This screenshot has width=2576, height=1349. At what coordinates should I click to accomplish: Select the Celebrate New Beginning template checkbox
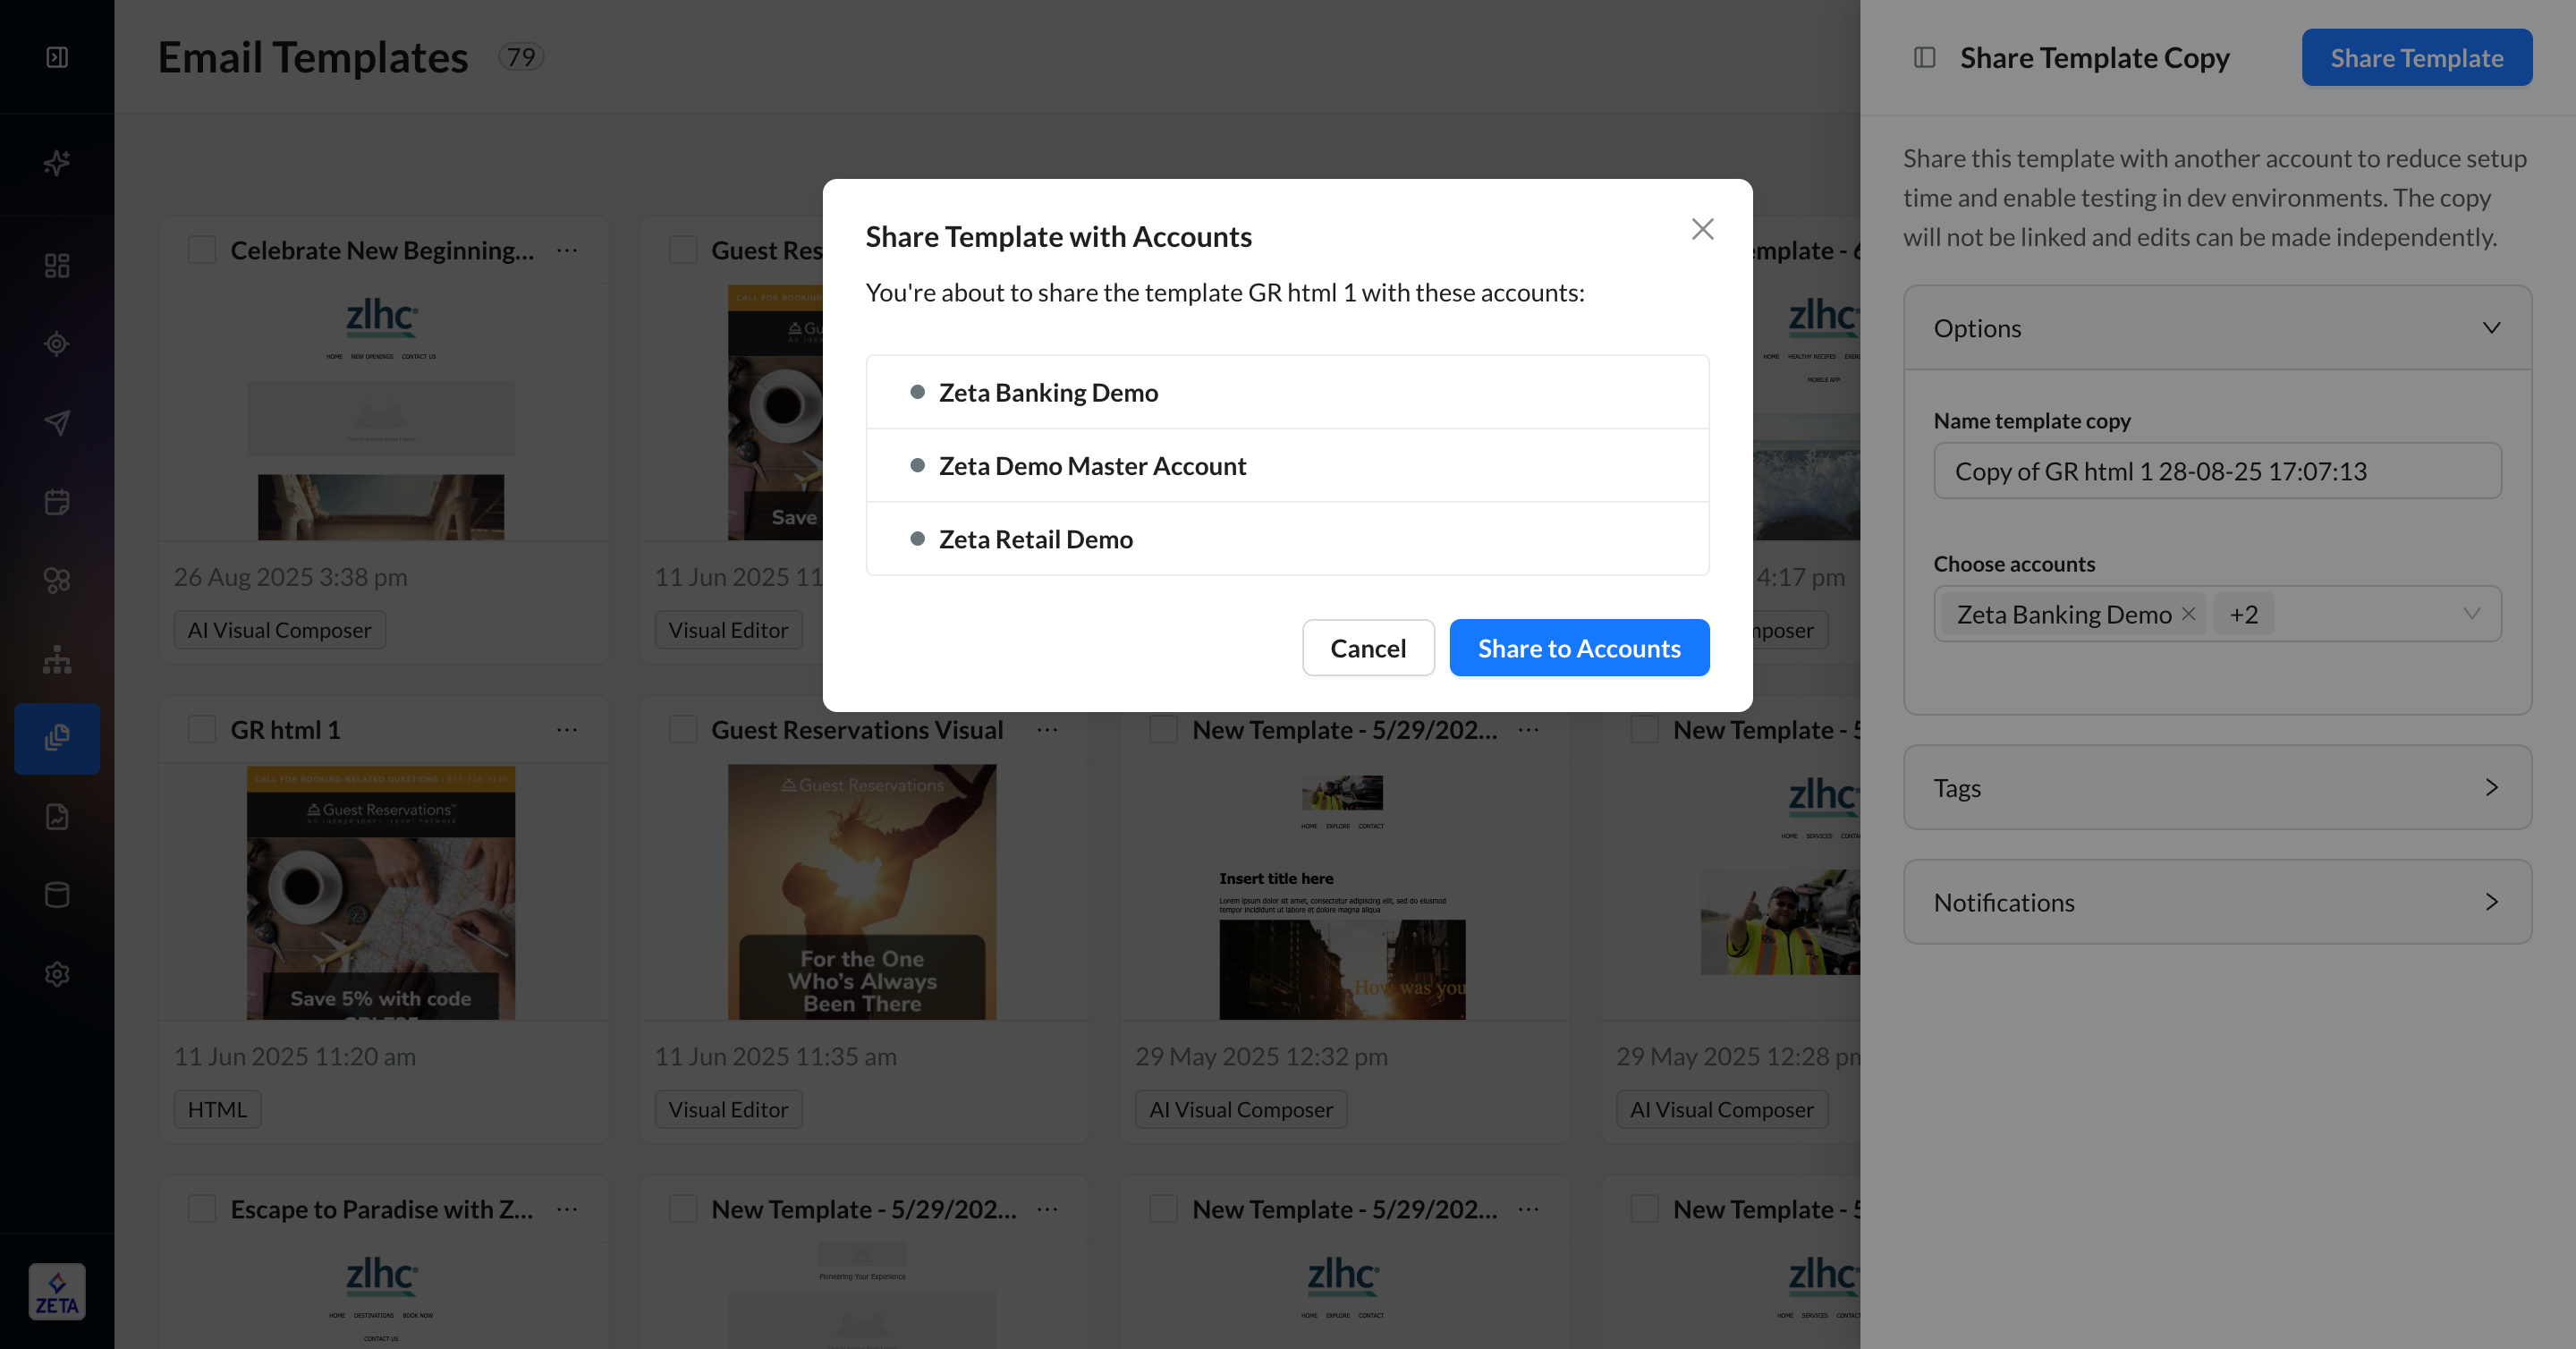[x=202, y=250]
